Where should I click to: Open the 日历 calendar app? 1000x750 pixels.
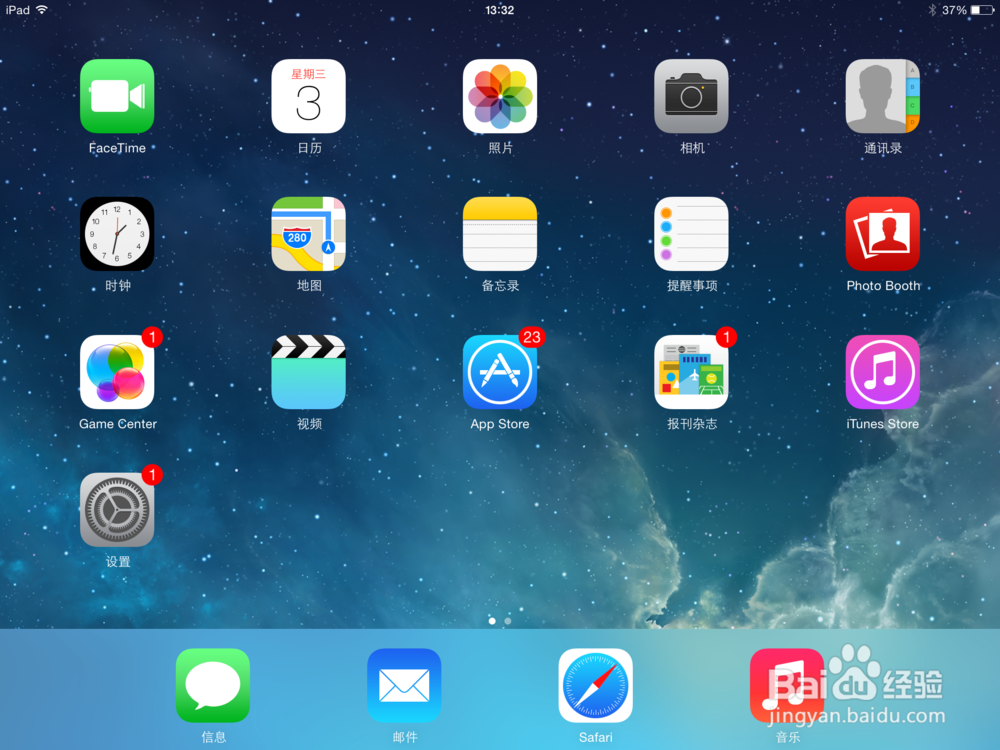click(309, 96)
